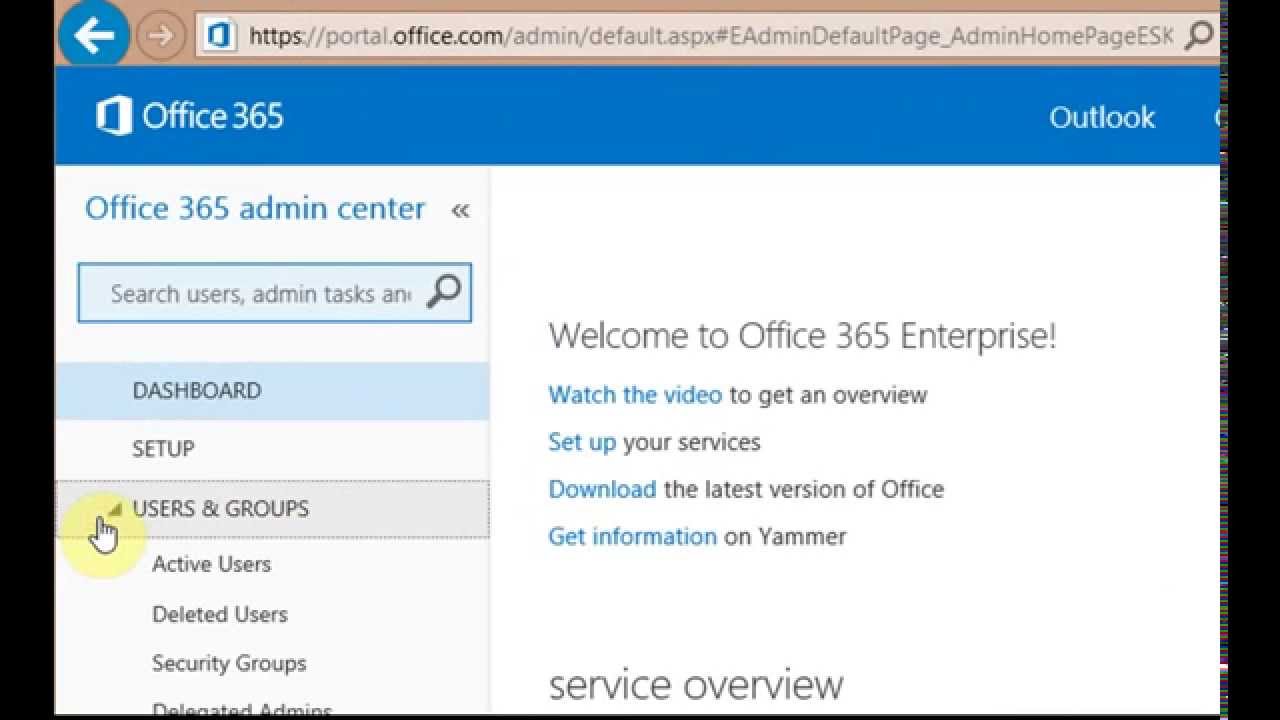The image size is (1280, 720).
Task: Click the browser back arrow button
Action: 93,37
